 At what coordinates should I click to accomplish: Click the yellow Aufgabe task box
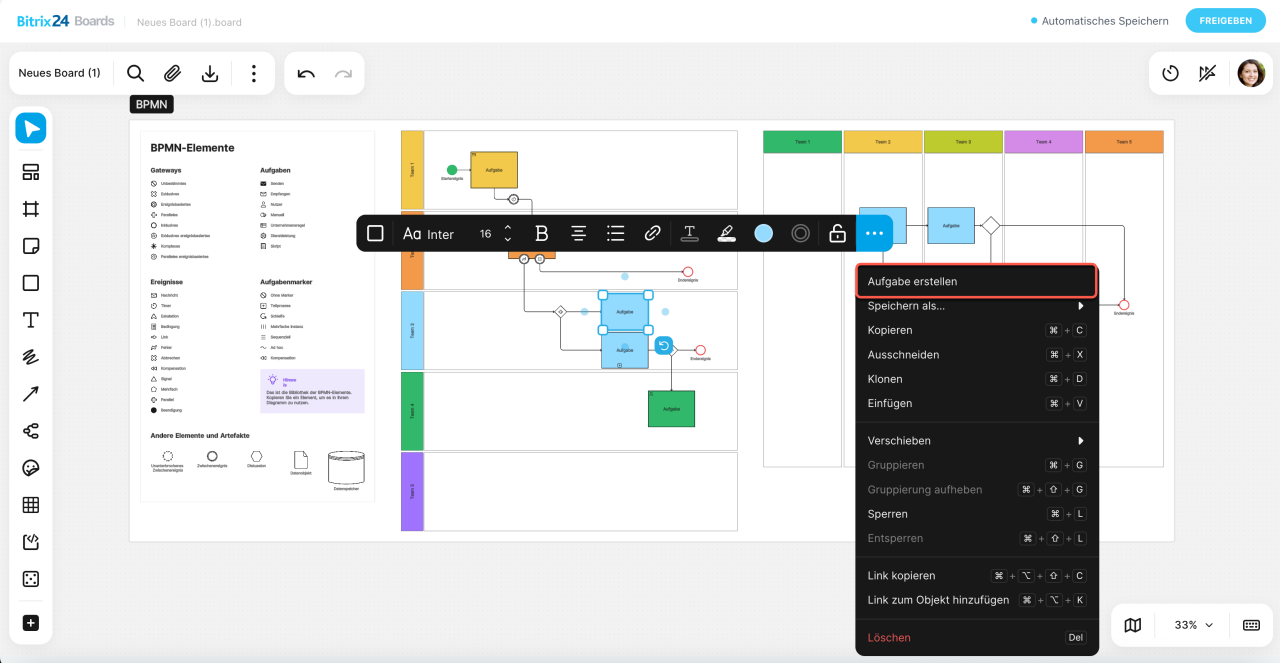coord(494,170)
